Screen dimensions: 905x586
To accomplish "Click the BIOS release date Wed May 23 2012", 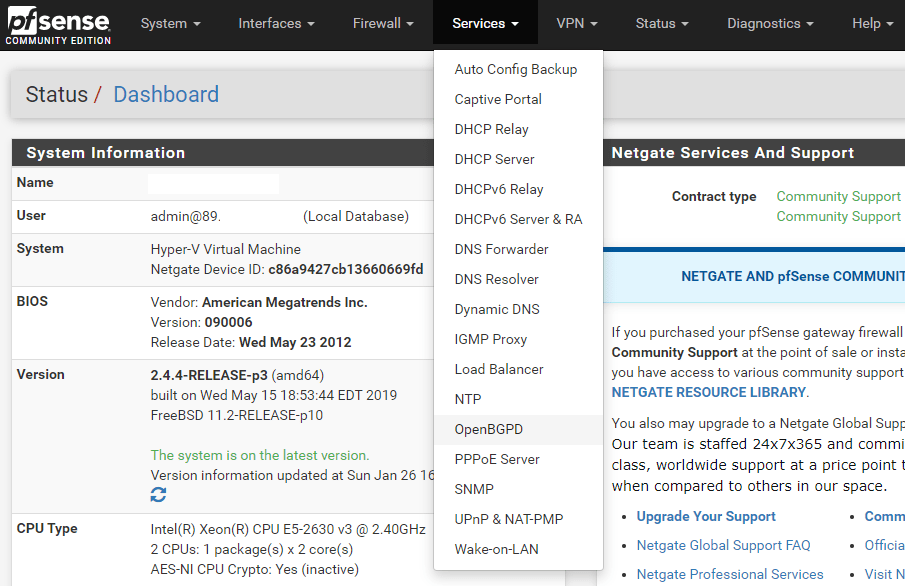I will (295, 342).
